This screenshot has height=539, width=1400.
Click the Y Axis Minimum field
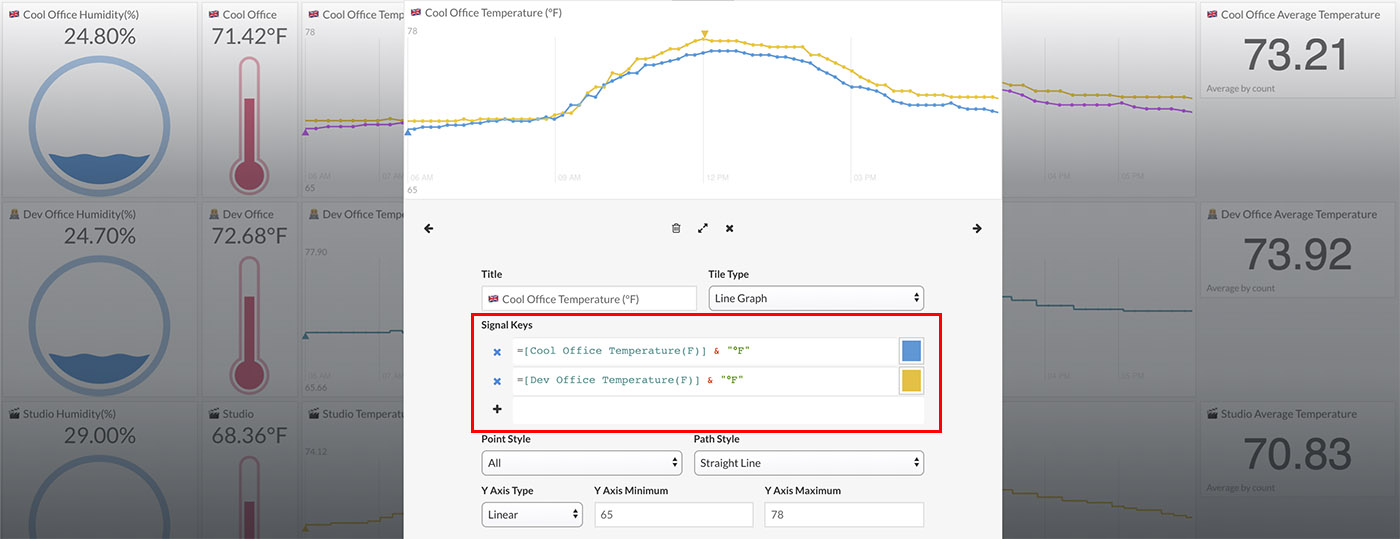tap(673, 515)
